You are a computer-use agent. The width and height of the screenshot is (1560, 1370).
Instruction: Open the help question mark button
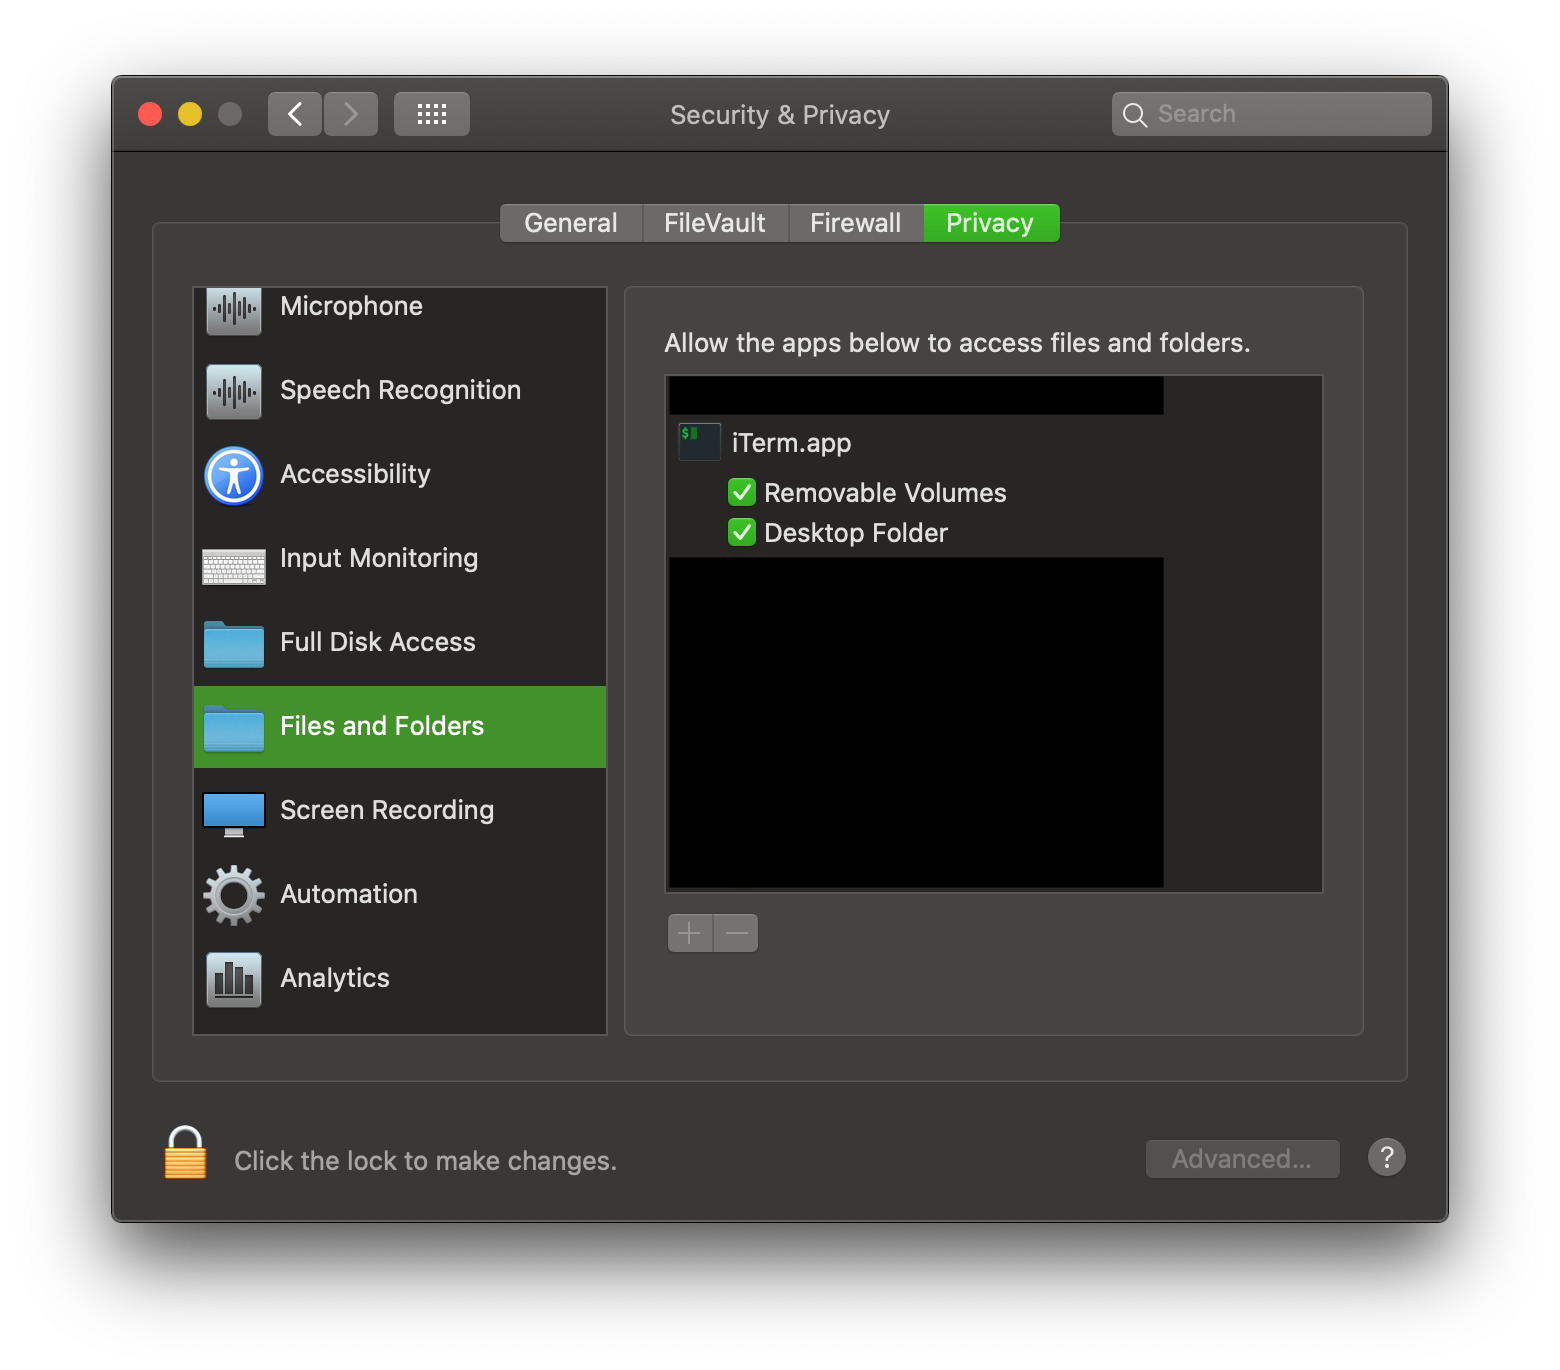click(x=1386, y=1158)
